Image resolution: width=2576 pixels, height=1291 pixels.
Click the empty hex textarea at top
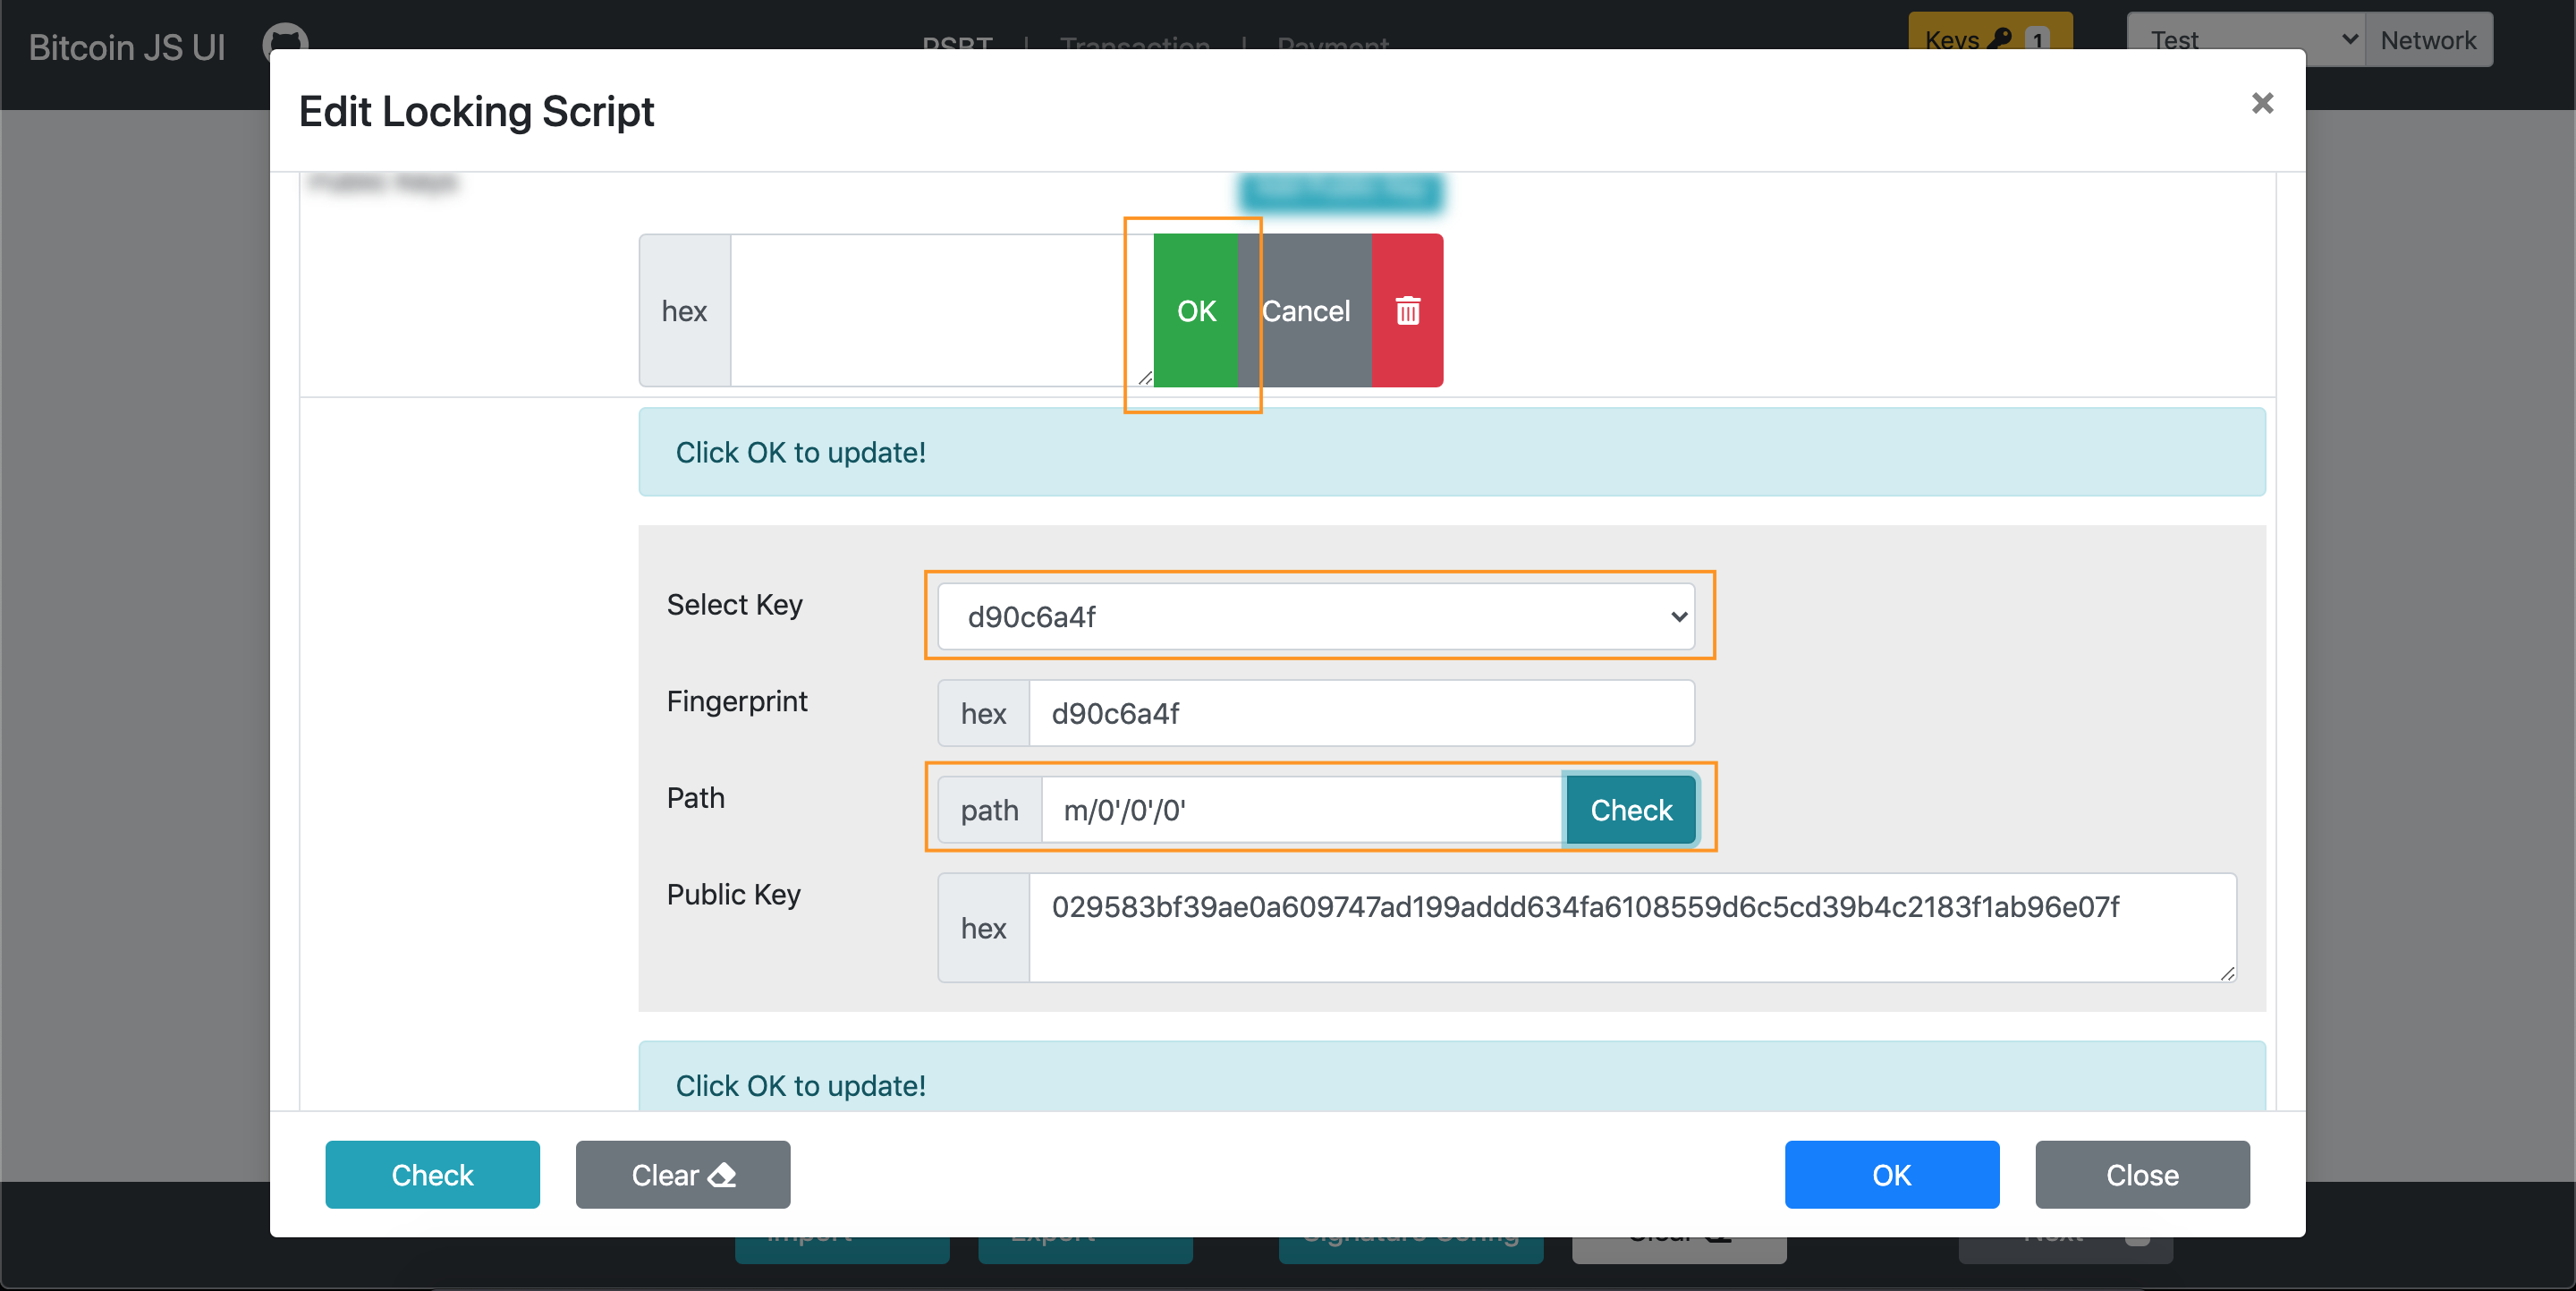[x=941, y=311]
